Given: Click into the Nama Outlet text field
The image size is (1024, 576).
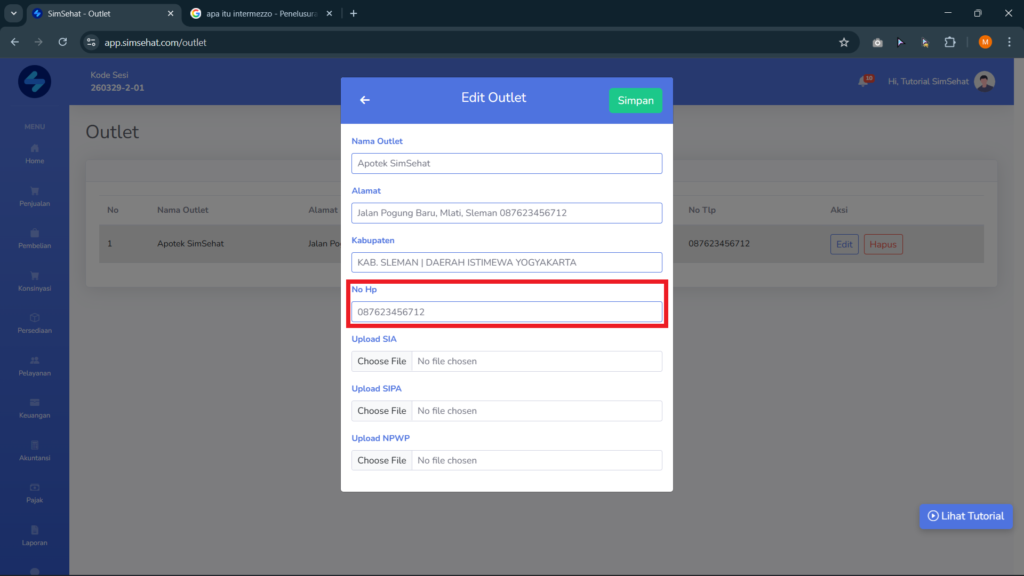Looking at the screenshot, I should 507,163.
